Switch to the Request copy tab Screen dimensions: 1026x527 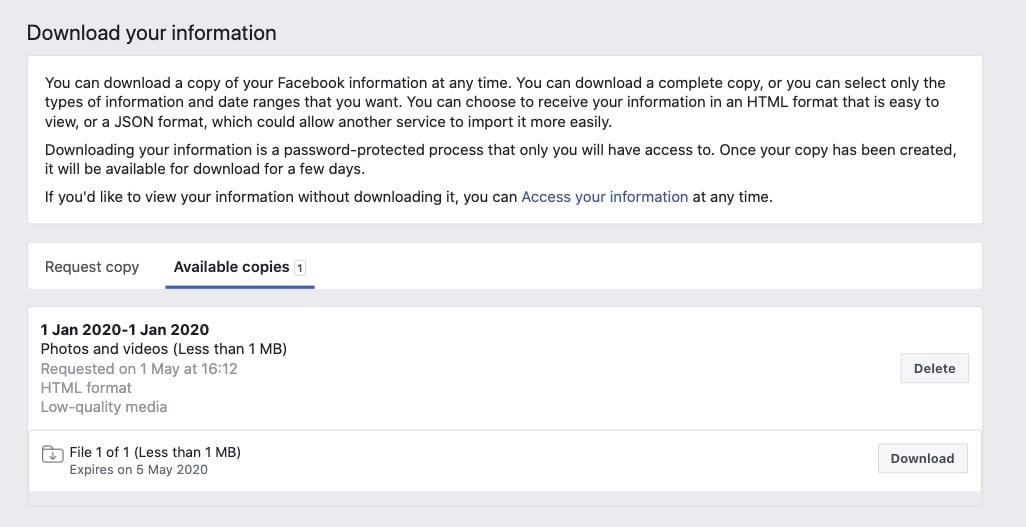[92, 267]
